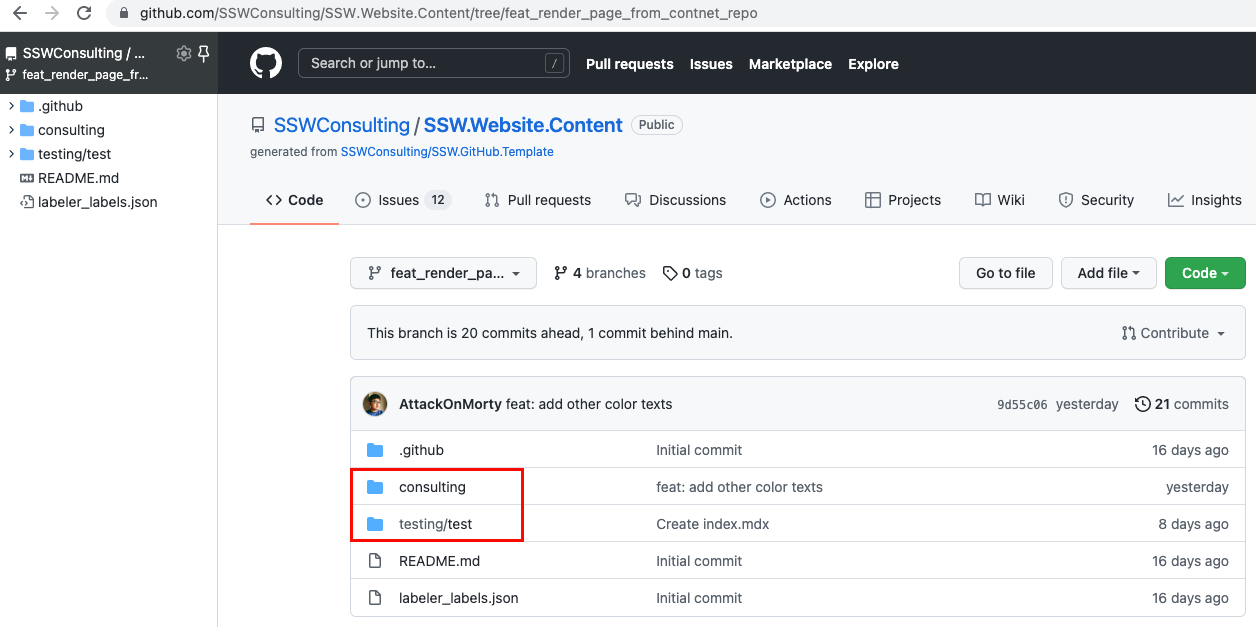Screen dimensions: 1256x627
Task: Expand the Contribute dropdown
Action: pos(1174,333)
